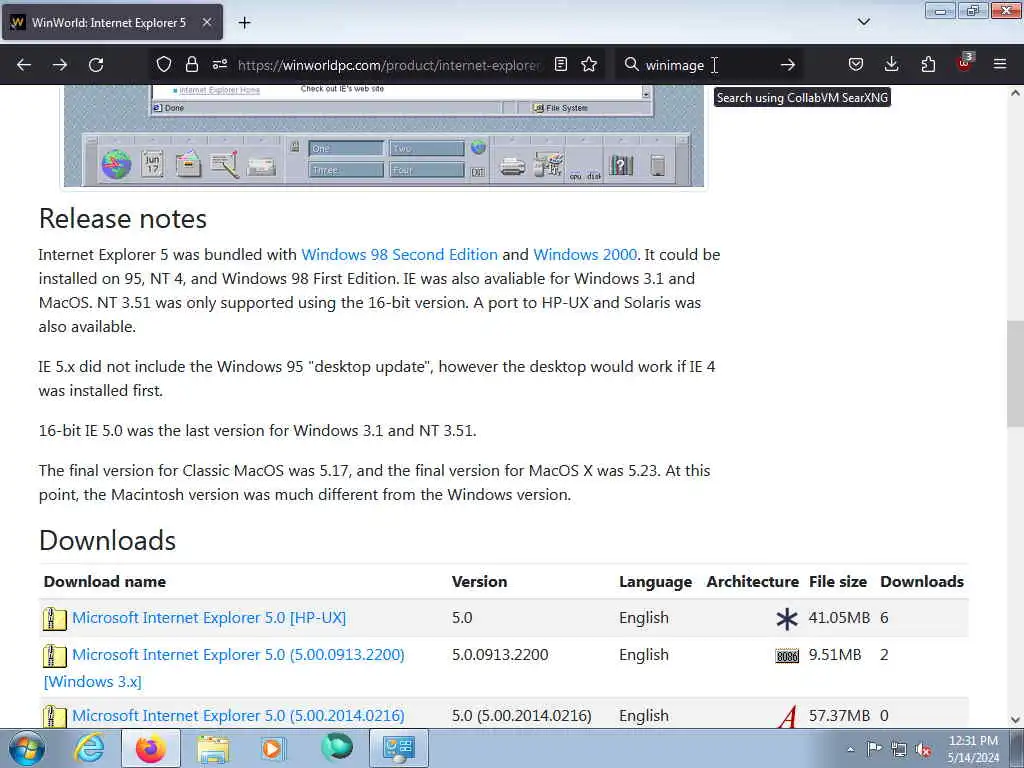Open Windows Explorer from the taskbar

(213, 748)
